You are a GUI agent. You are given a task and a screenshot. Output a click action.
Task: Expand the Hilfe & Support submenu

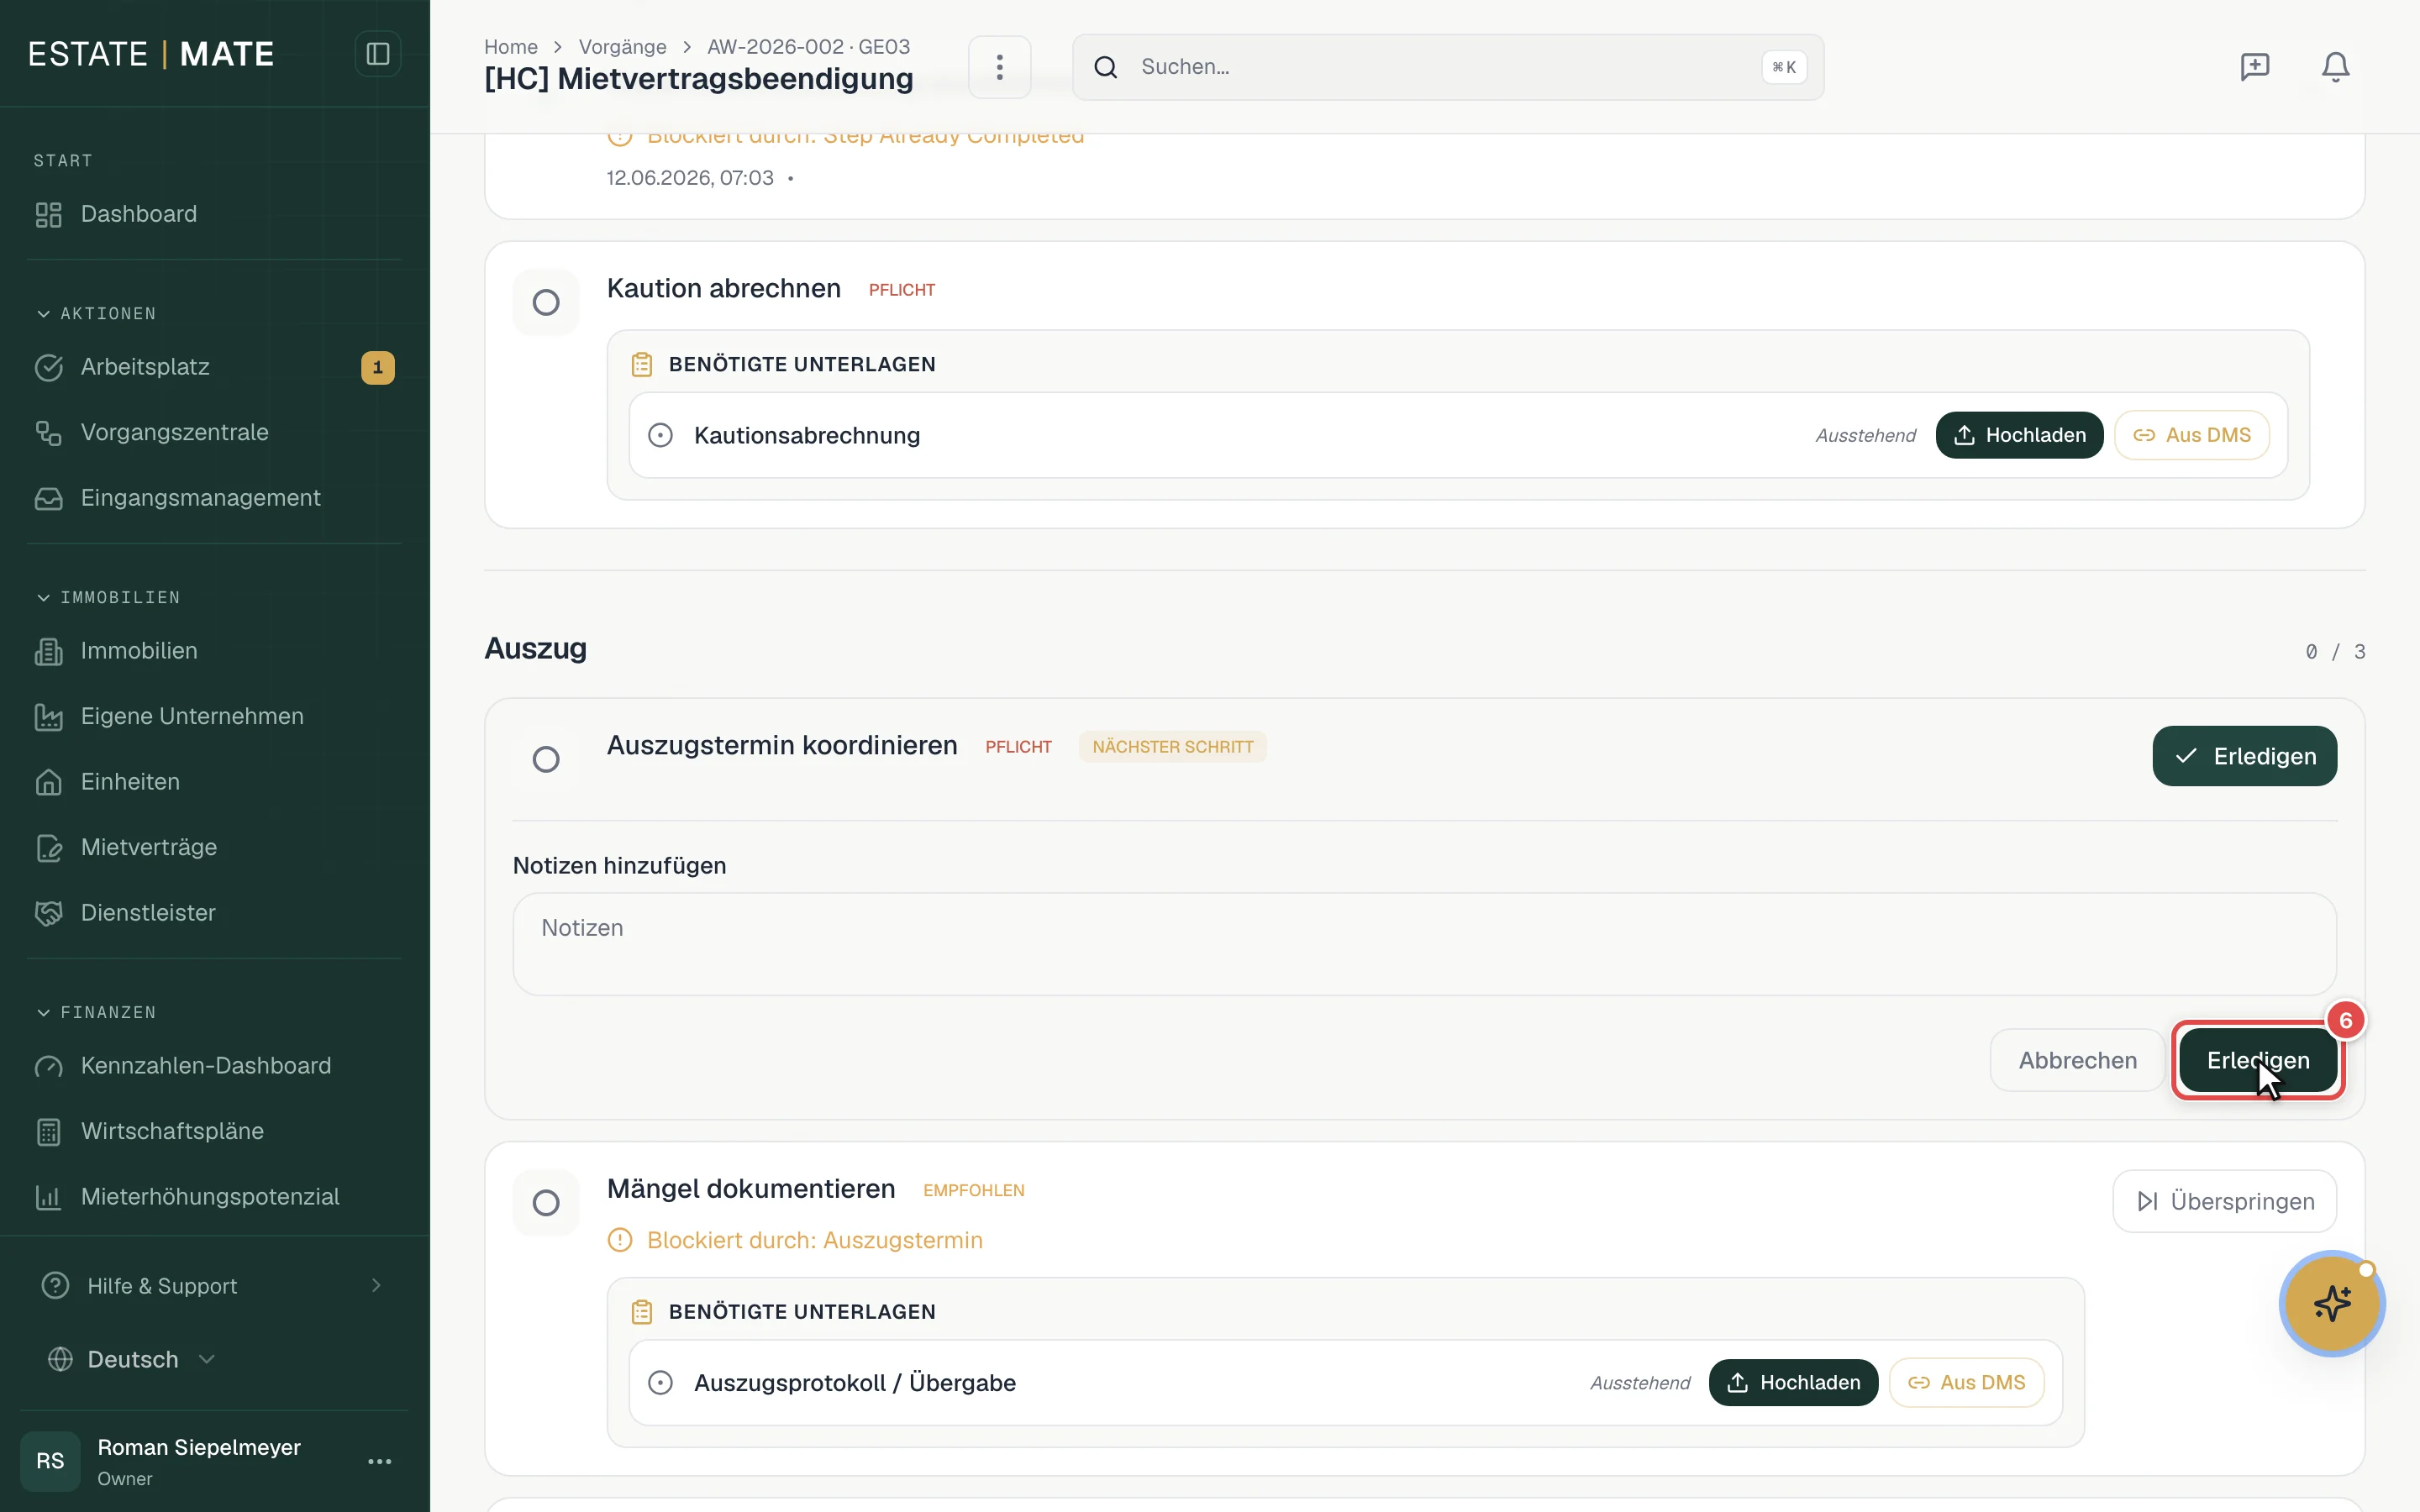[214, 1286]
